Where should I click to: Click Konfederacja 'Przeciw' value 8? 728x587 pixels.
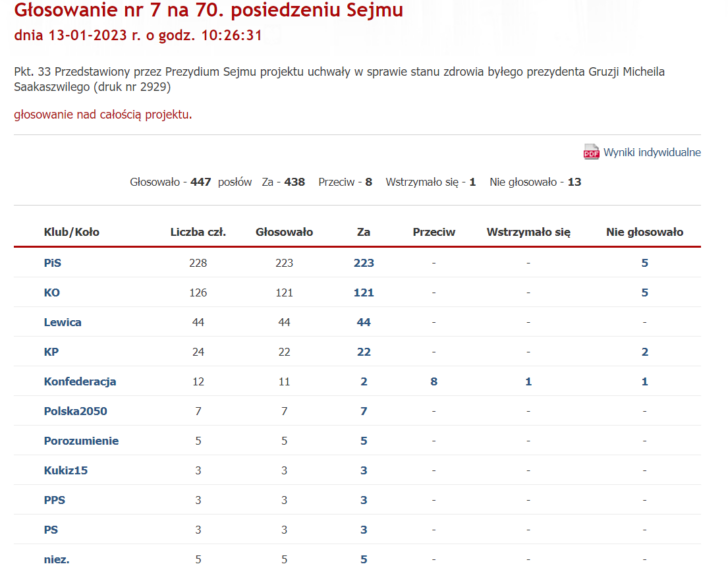pos(434,382)
